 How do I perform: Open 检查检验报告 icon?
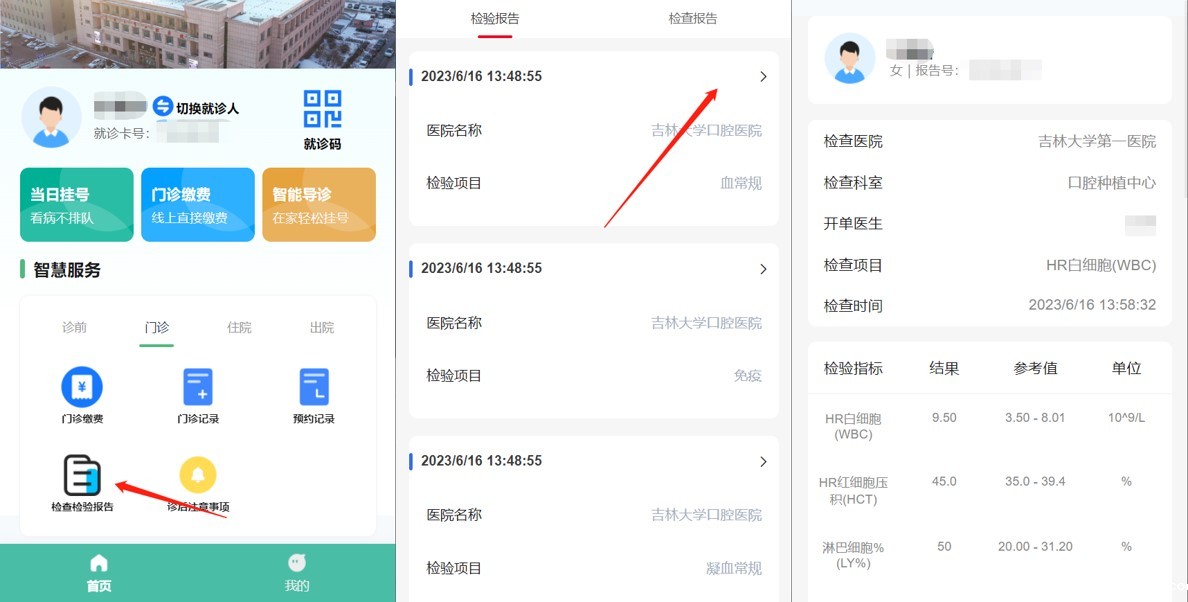click(82, 475)
